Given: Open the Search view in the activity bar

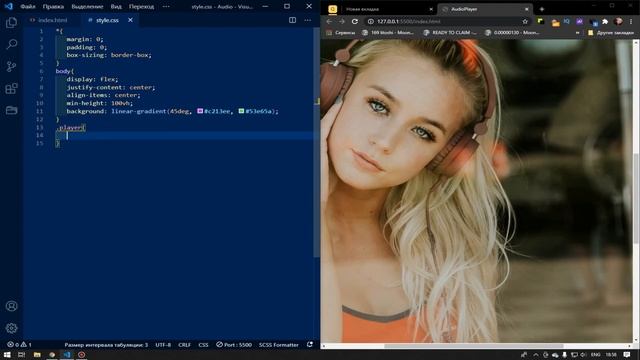Looking at the screenshot, I should (x=11, y=44).
